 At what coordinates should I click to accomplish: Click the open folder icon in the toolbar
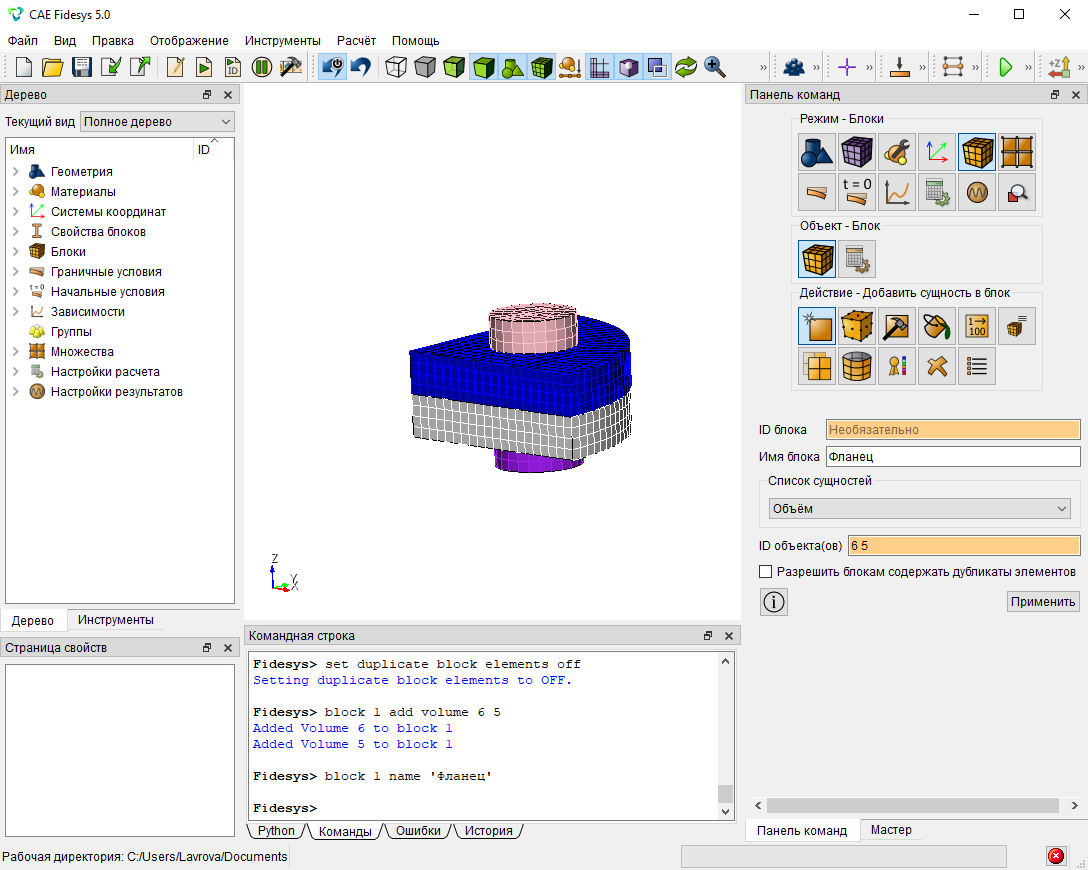pos(53,67)
